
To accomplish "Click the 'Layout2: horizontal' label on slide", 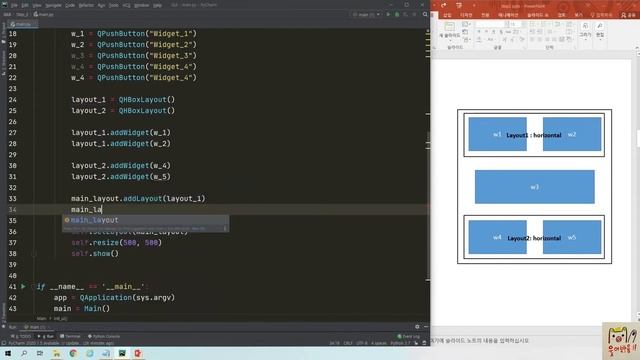I will click(x=534, y=238).
